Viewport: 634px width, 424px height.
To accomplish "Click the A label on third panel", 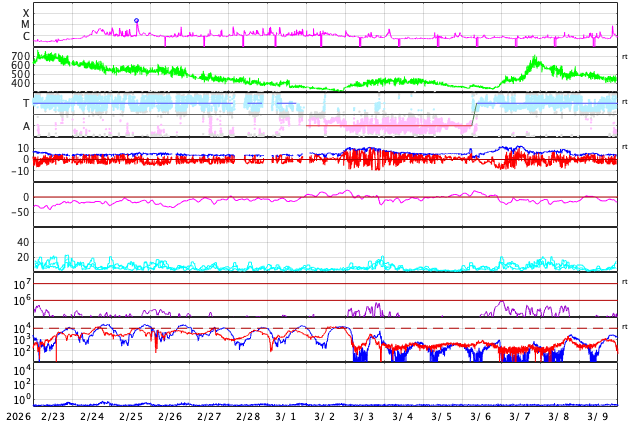I will pos(26,126).
